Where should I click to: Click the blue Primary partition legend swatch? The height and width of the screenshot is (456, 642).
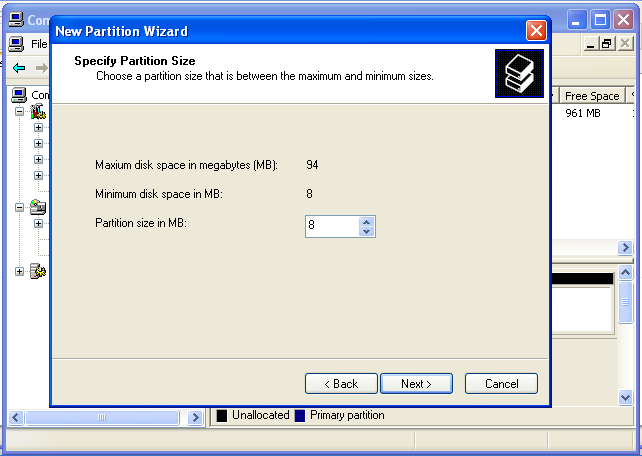tap(300, 416)
